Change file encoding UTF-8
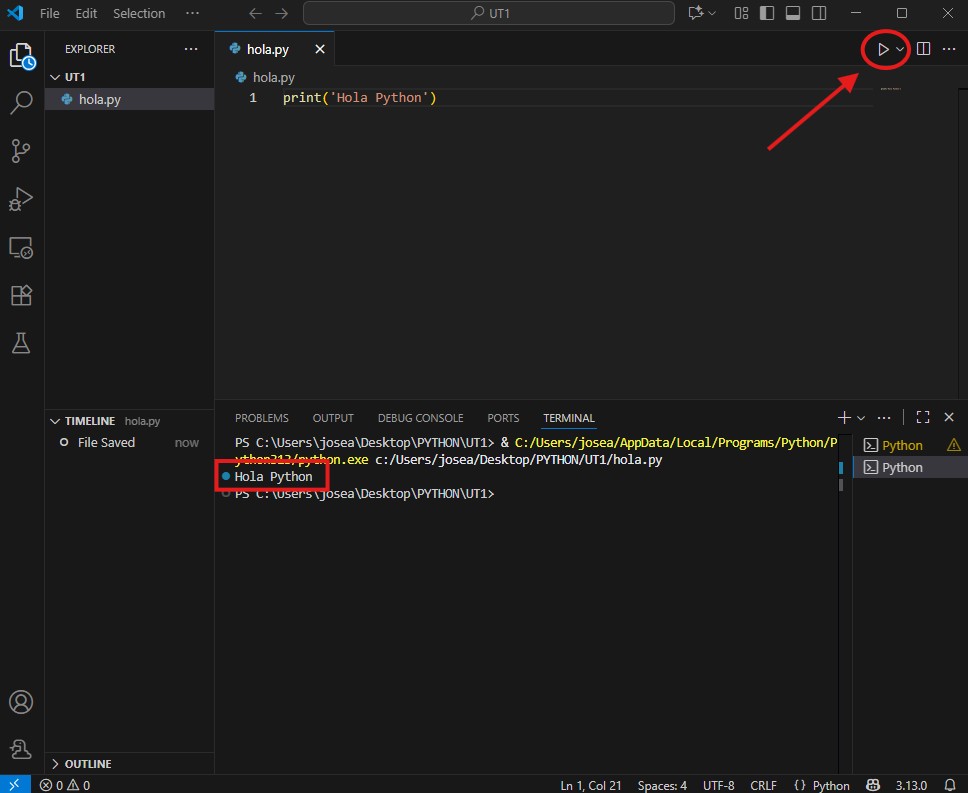 (719, 785)
